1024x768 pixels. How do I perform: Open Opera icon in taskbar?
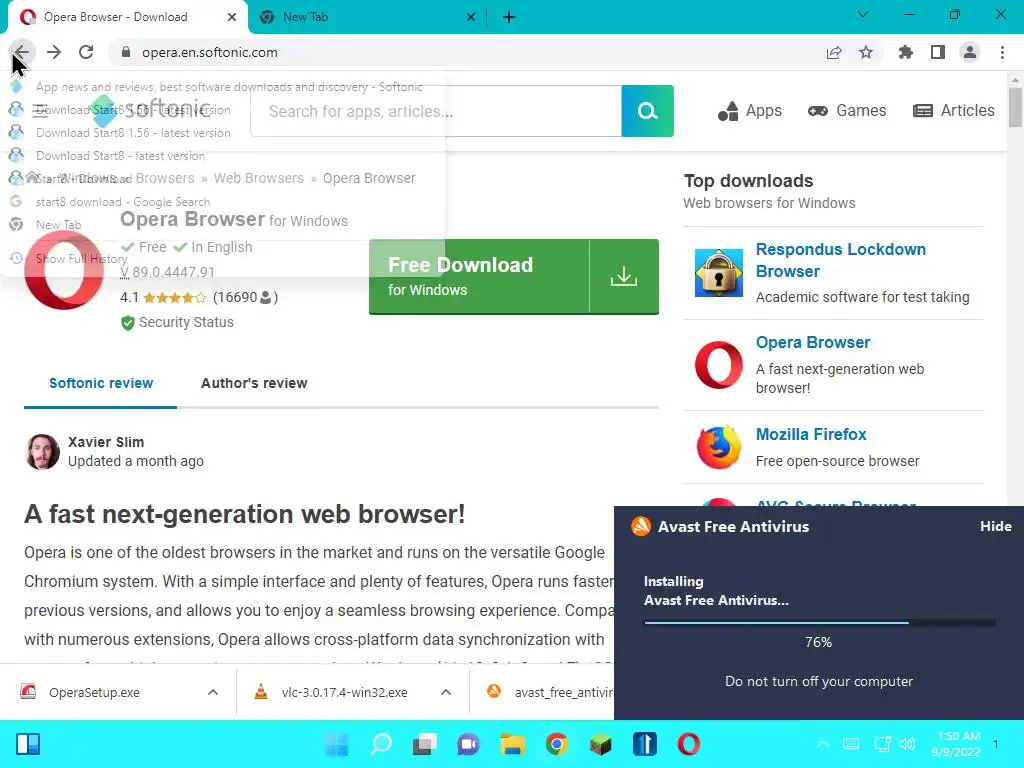688,744
